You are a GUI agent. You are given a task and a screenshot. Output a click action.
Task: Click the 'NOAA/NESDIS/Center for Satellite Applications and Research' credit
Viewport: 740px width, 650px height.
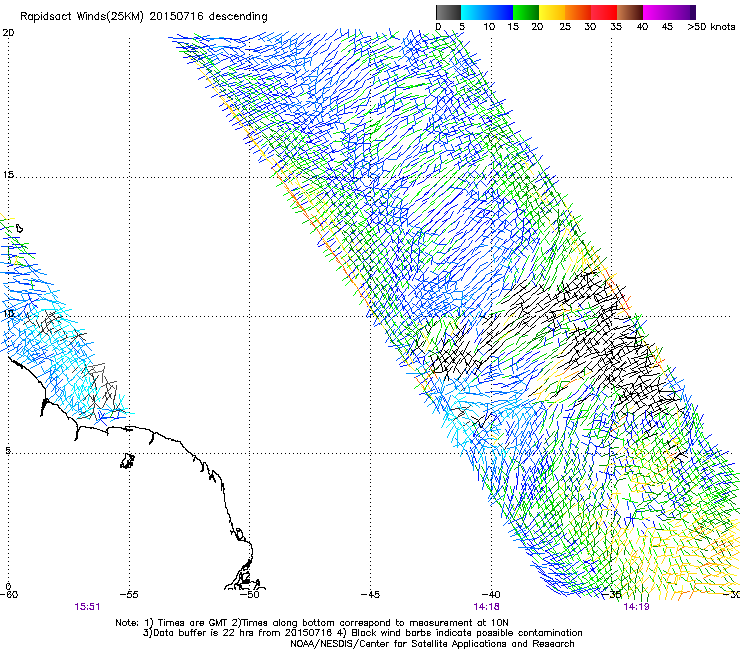click(x=432, y=644)
